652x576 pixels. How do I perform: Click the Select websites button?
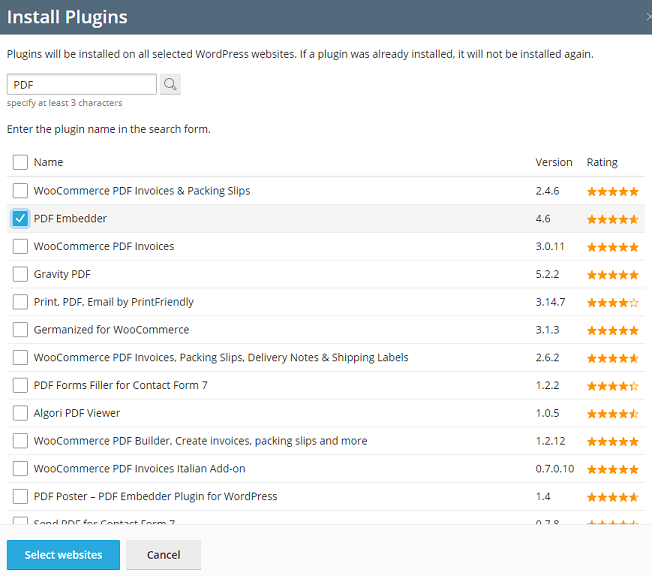pyautogui.click(x=63, y=555)
